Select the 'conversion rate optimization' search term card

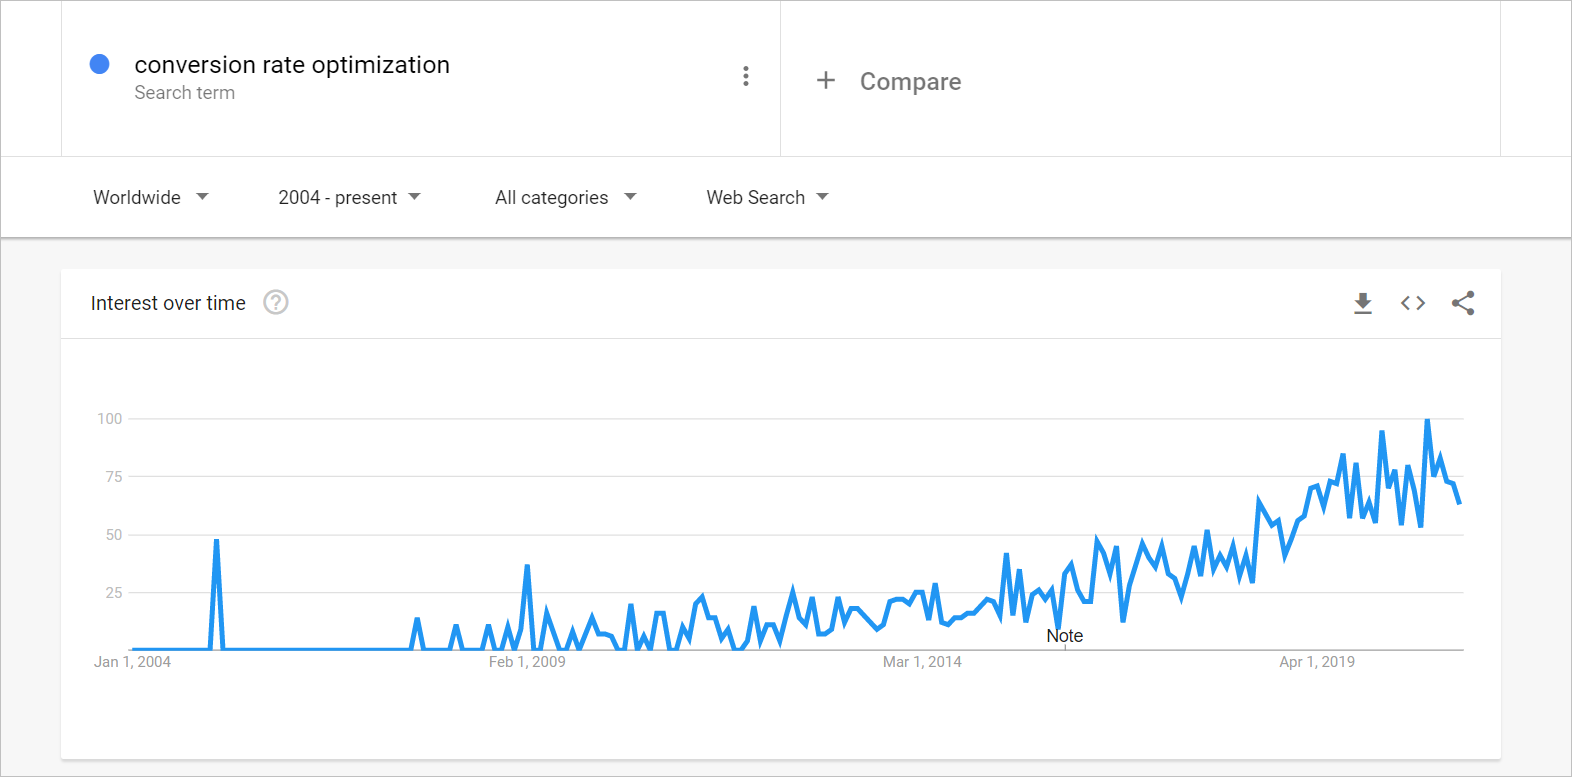tap(292, 64)
